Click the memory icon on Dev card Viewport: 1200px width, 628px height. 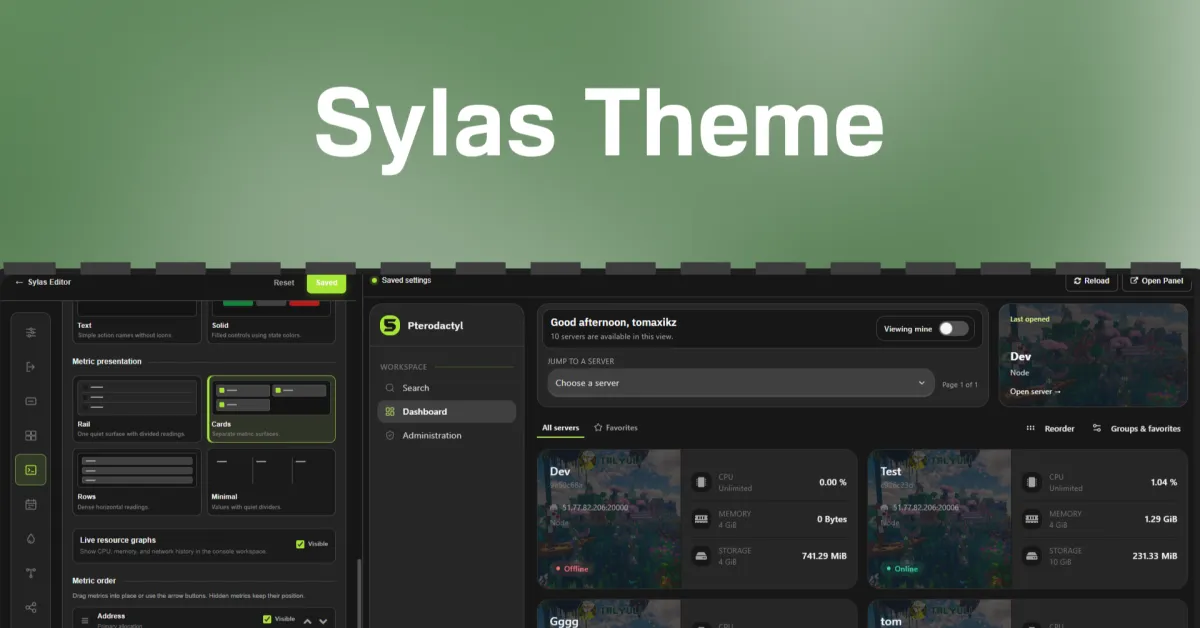tap(701, 519)
